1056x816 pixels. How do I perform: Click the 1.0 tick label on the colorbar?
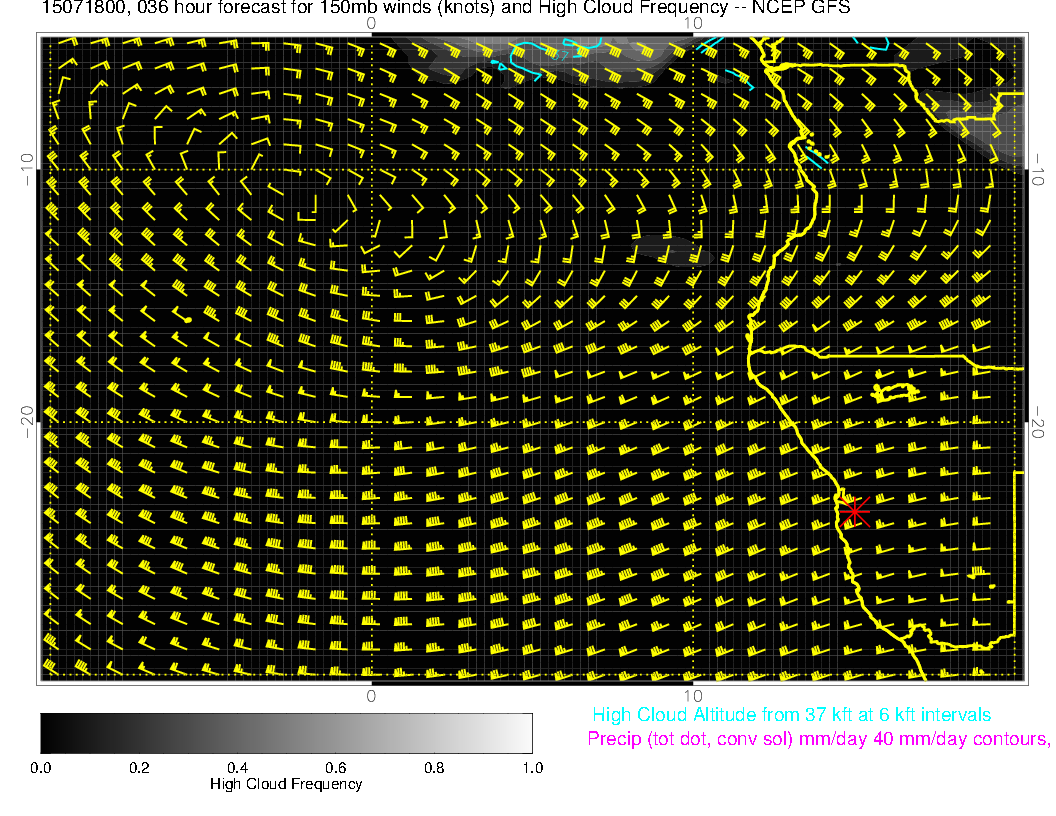pos(532,768)
